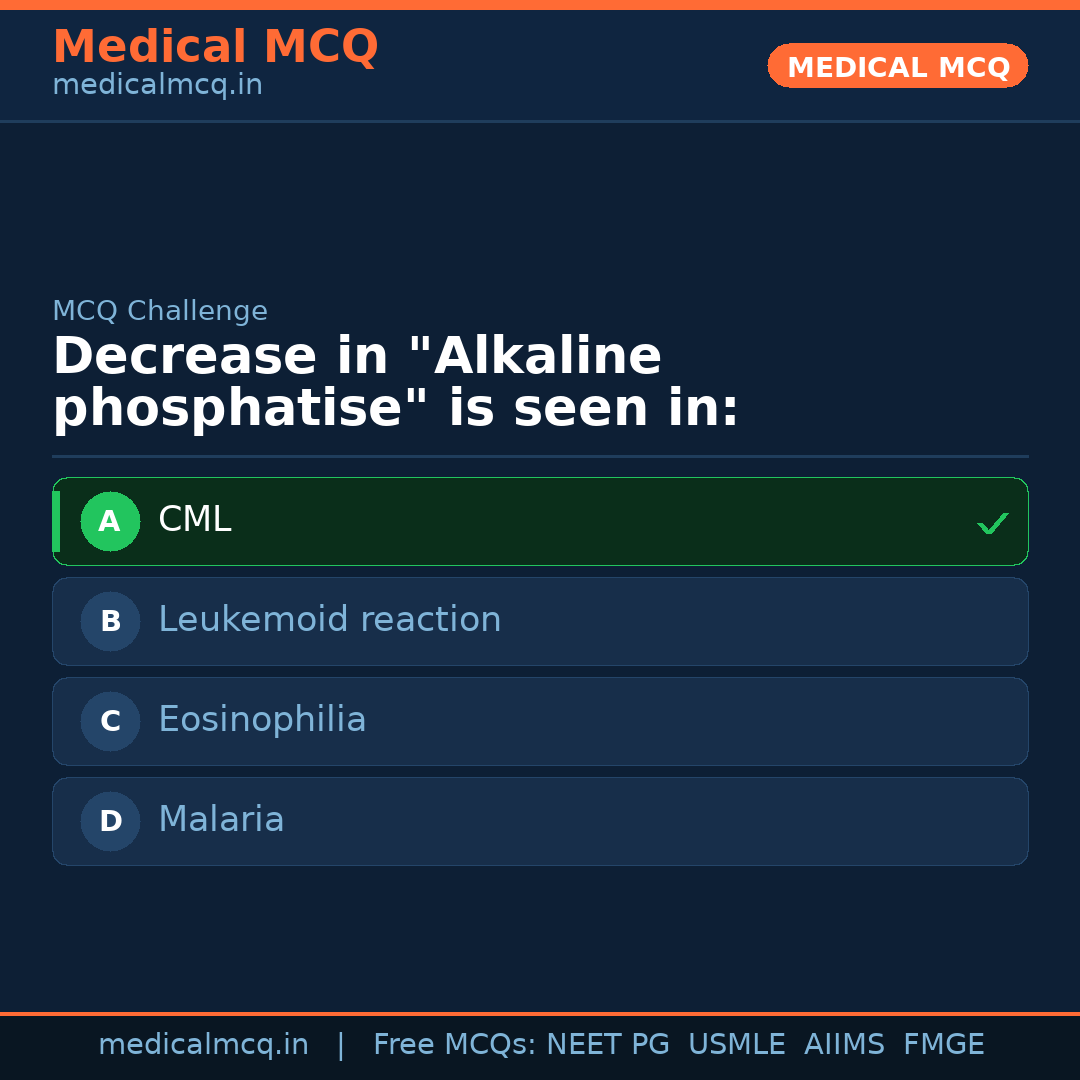Open the medicalmcq.in link in footer
The width and height of the screenshot is (1080, 1080).
coord(203,1045)
